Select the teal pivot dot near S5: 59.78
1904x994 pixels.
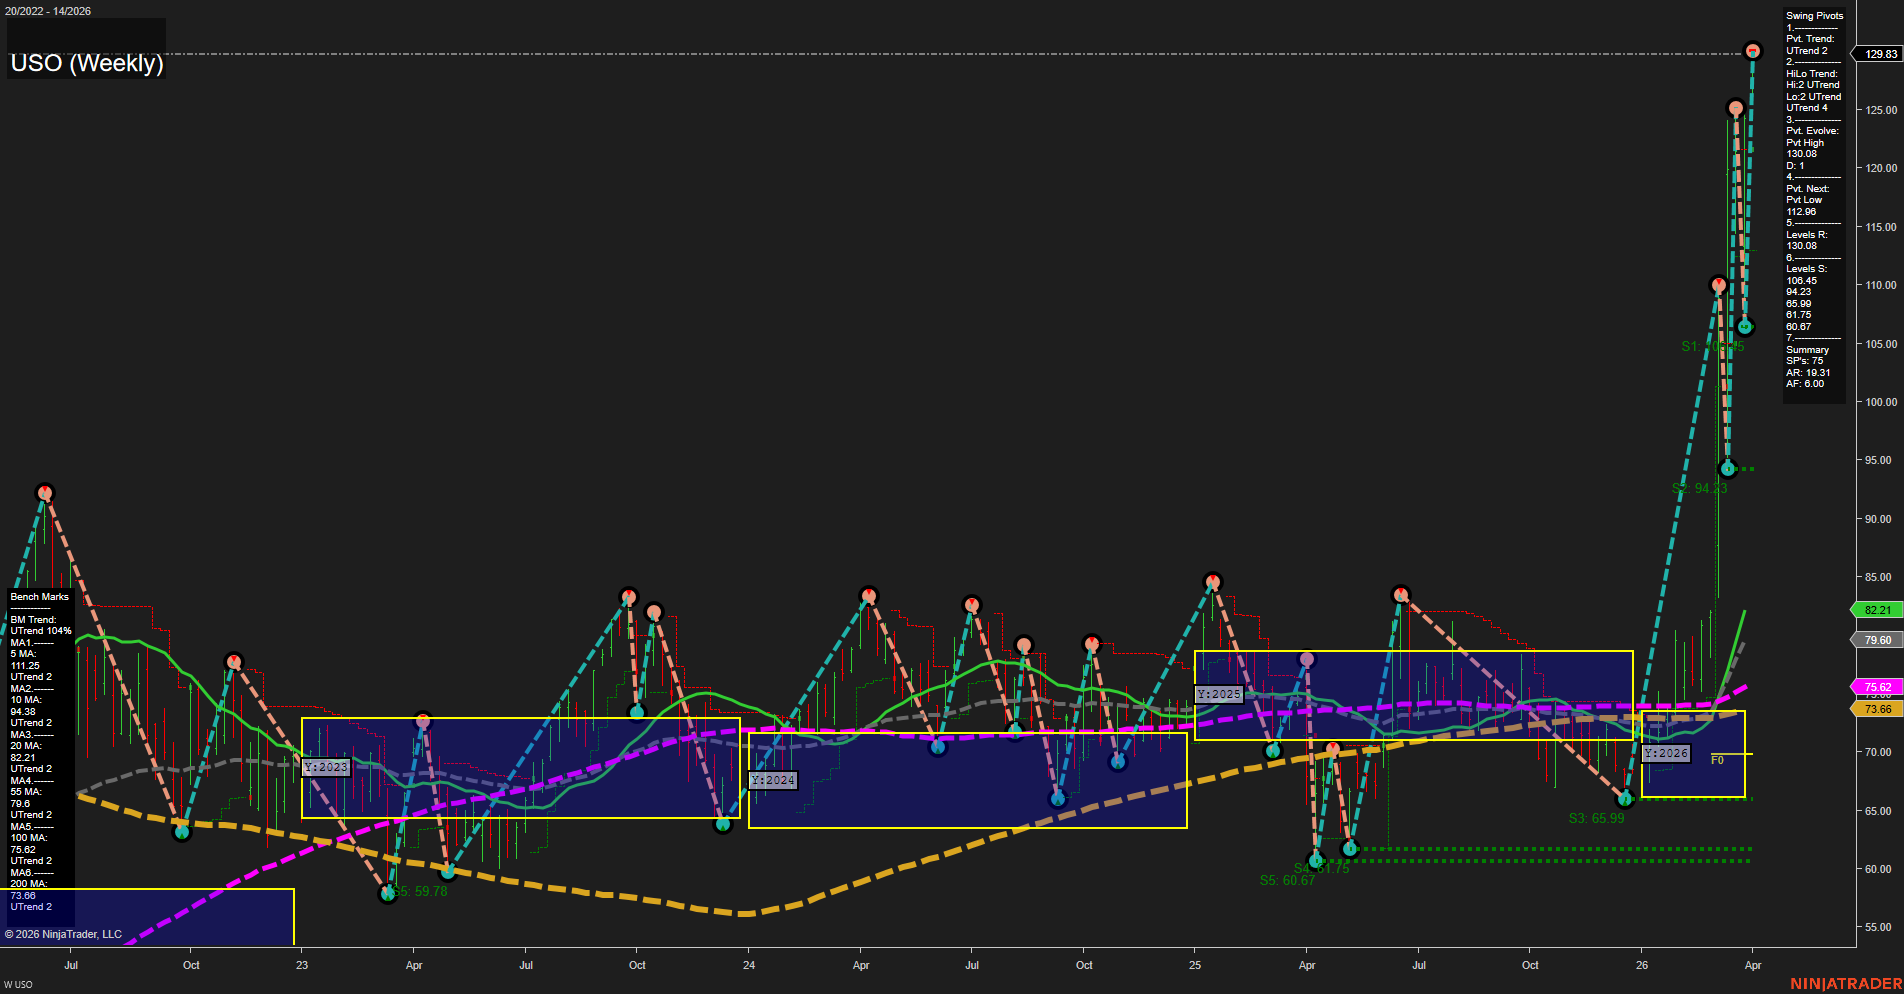point(388,893)
